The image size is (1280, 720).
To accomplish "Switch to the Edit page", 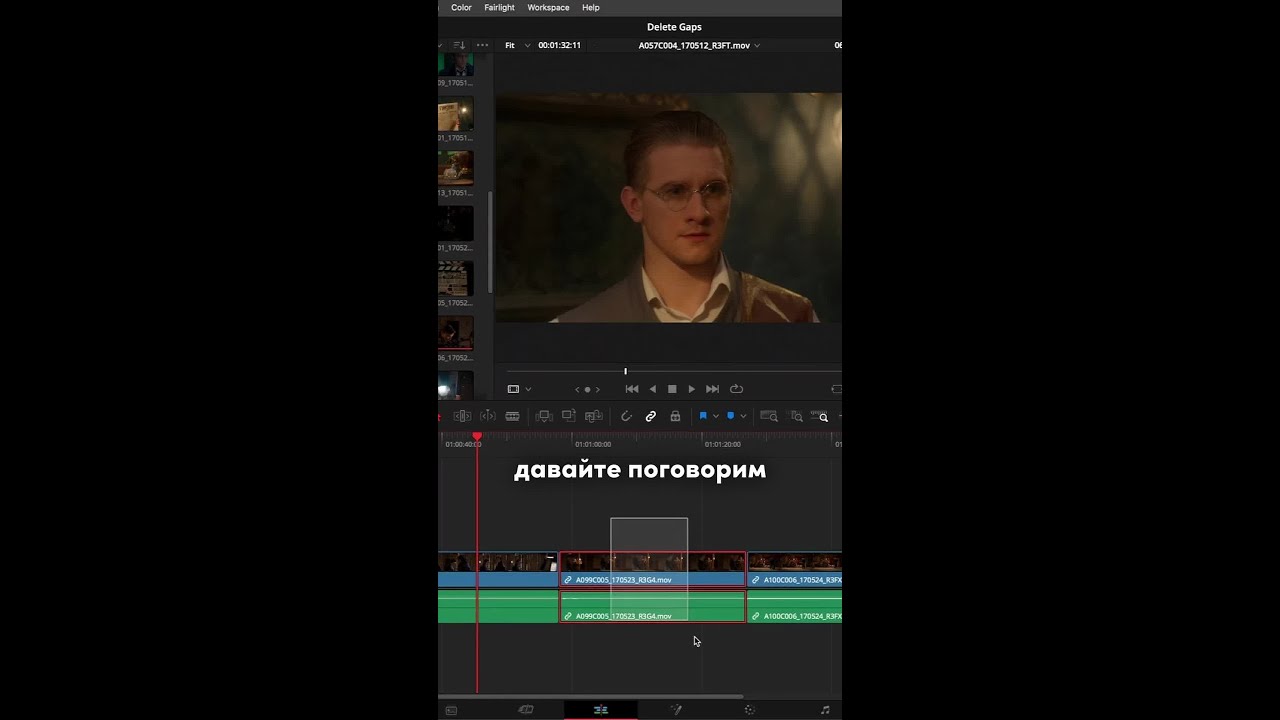I will click(601, 710).
